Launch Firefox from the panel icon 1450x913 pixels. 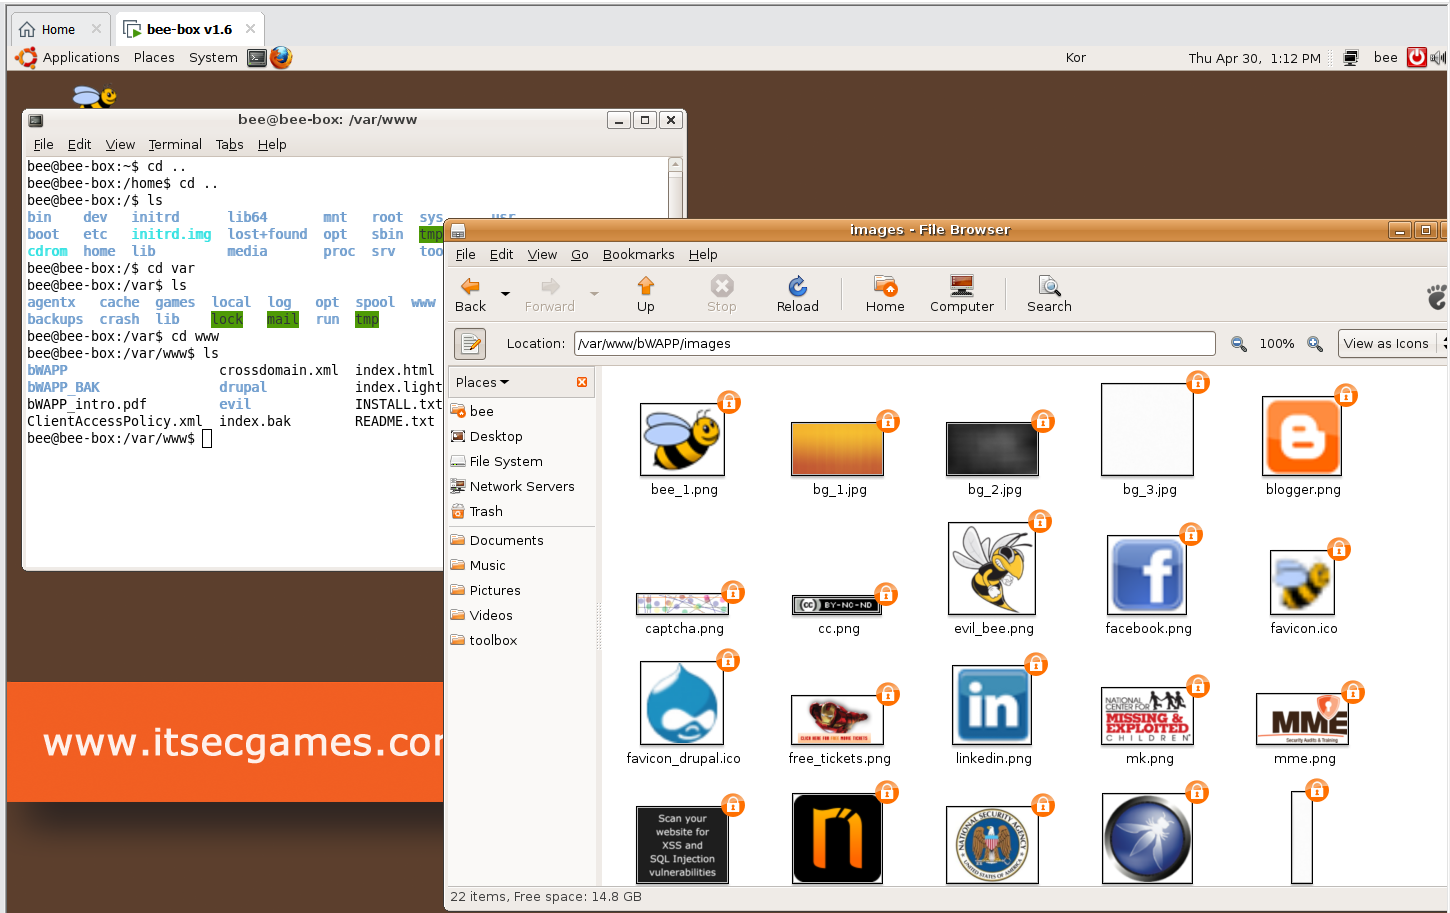[x=281, y=58]
